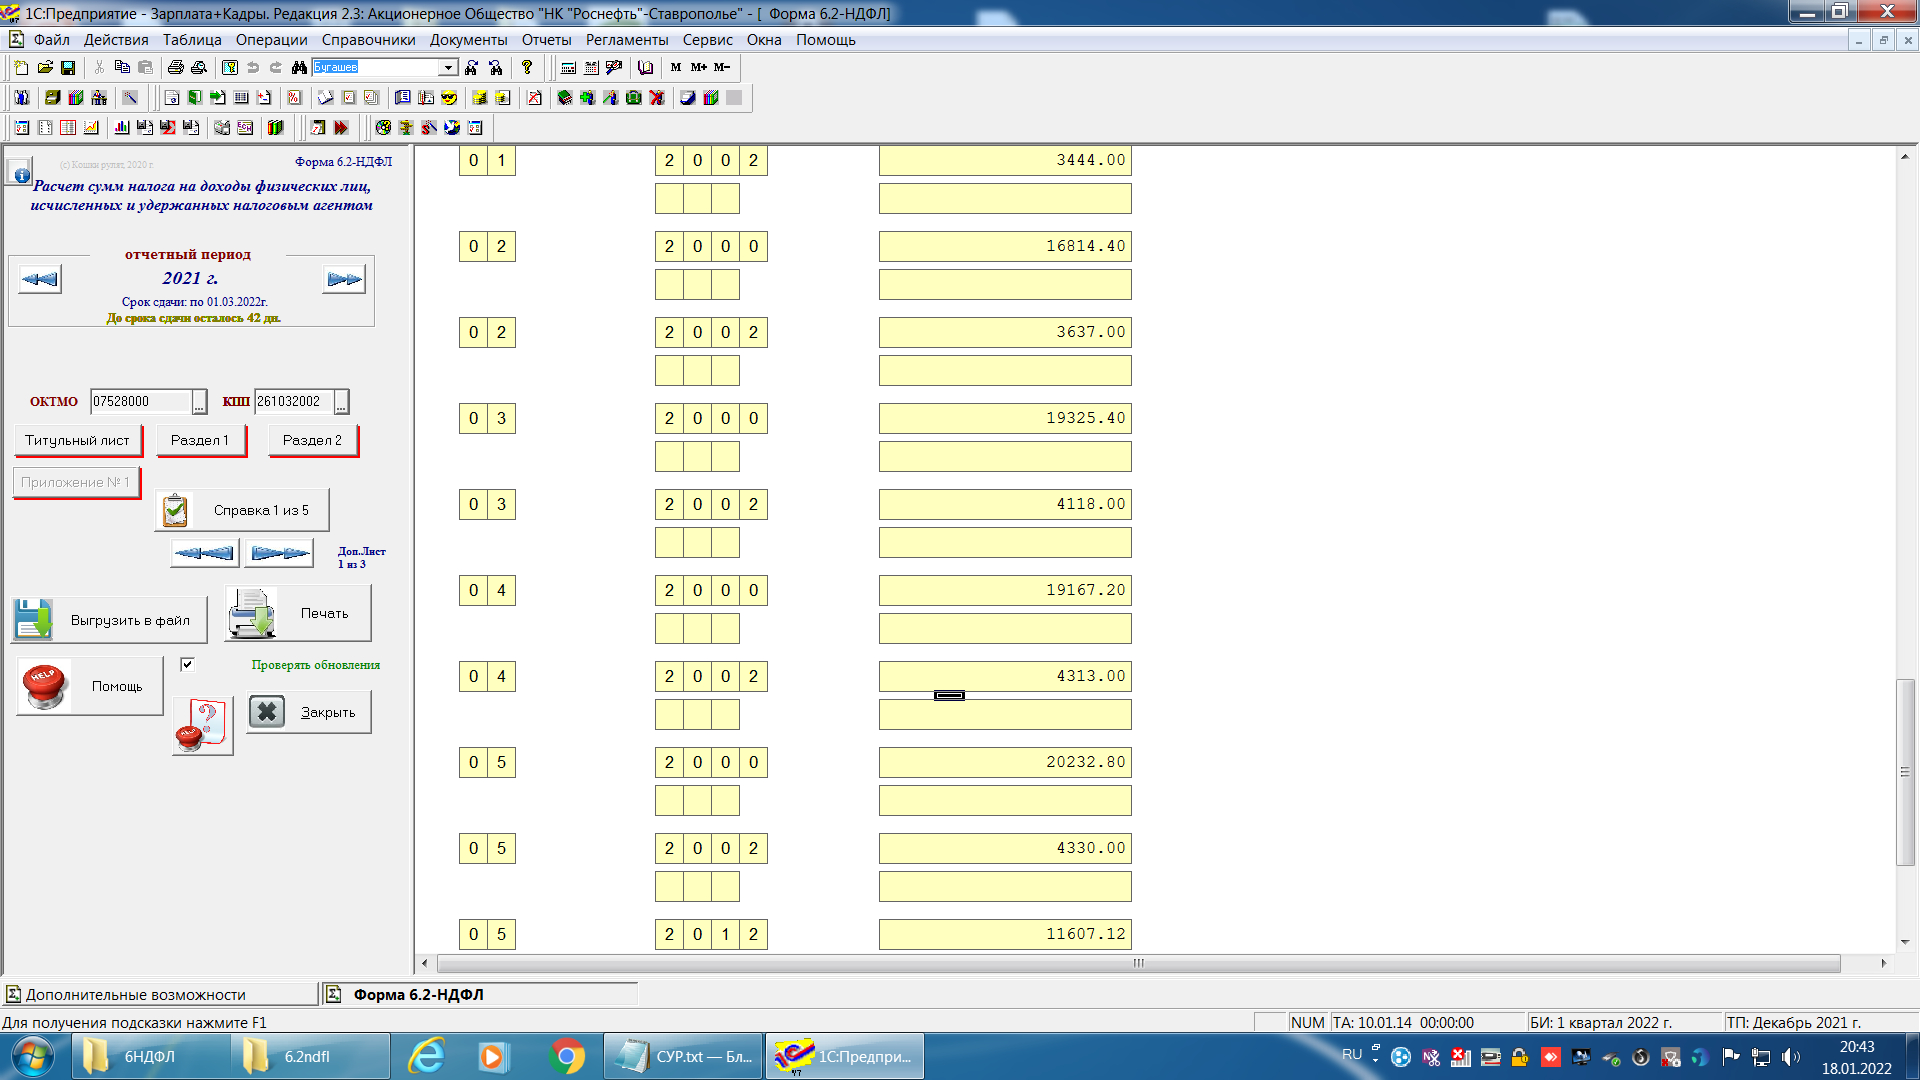Toggle the 'Проверять обновления' checkbox
Image resolution: width=1920 pixels, height=1080 pixels.
(x=187, y=664)
